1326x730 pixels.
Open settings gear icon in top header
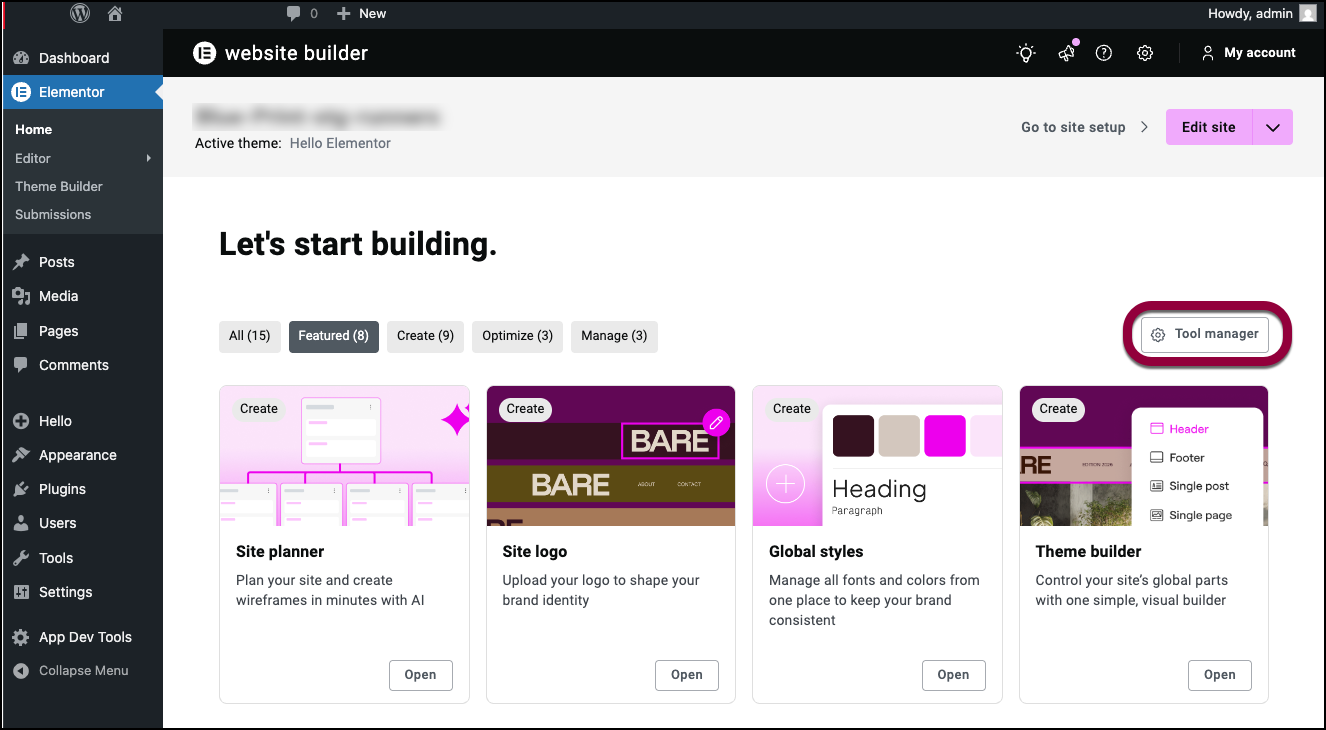pos(1145,53)
